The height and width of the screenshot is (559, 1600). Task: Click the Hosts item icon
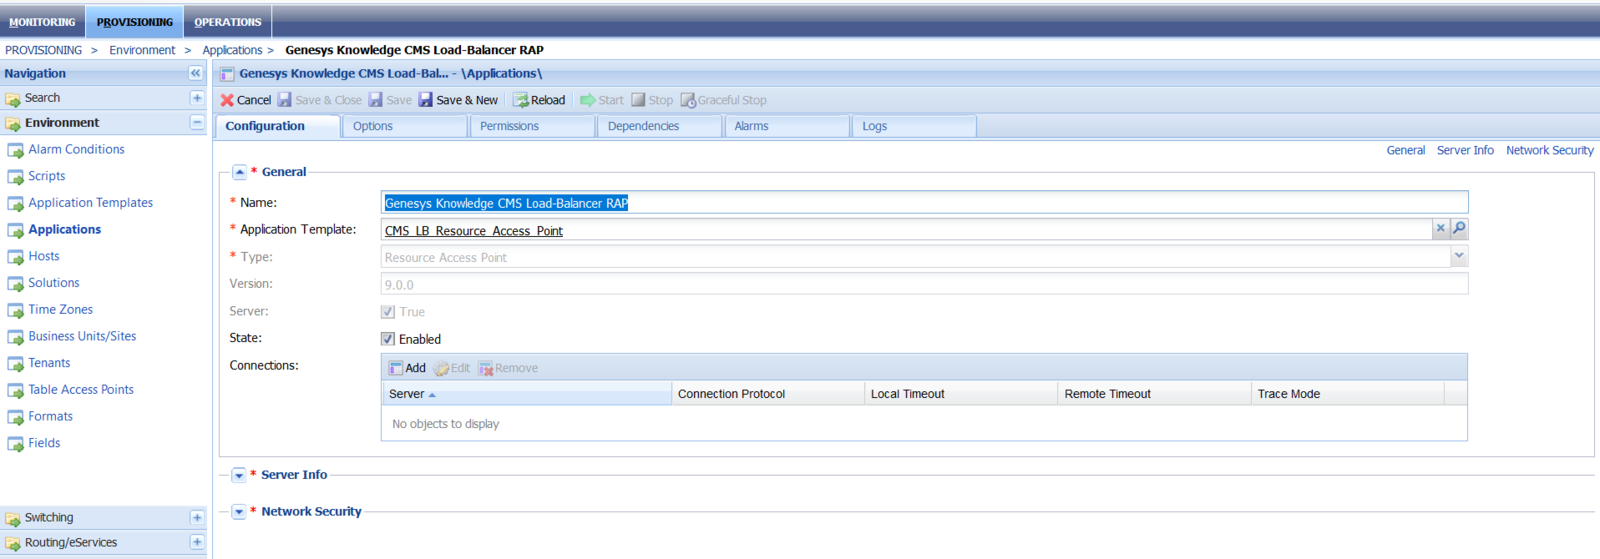16,257
